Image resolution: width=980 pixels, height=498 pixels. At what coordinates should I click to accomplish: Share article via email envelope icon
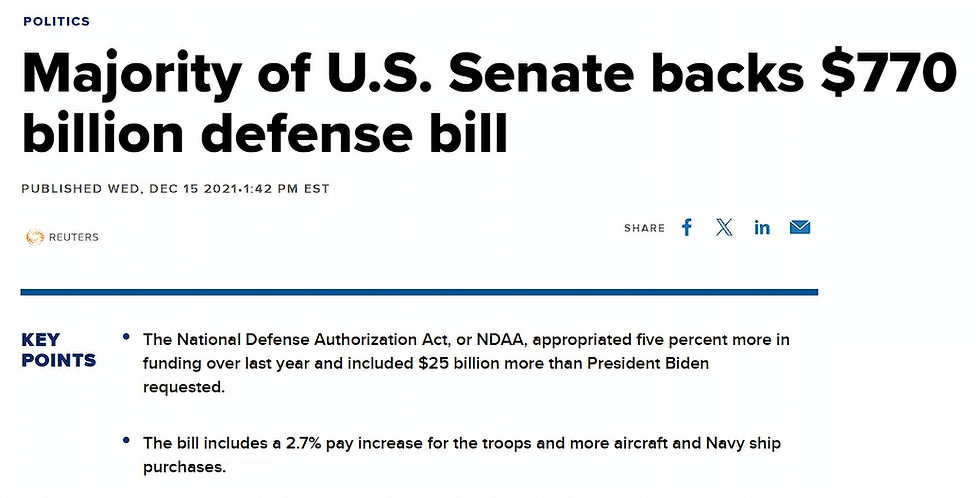coord(800,228)
